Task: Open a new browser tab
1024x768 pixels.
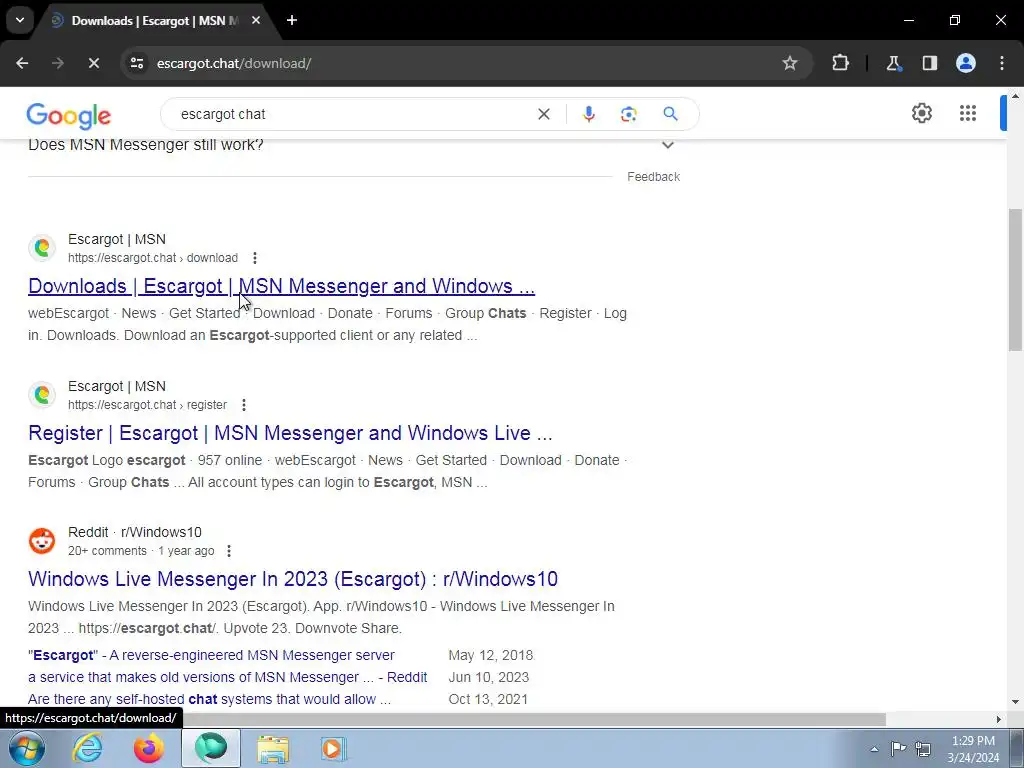Action: [x=292, y=21]
